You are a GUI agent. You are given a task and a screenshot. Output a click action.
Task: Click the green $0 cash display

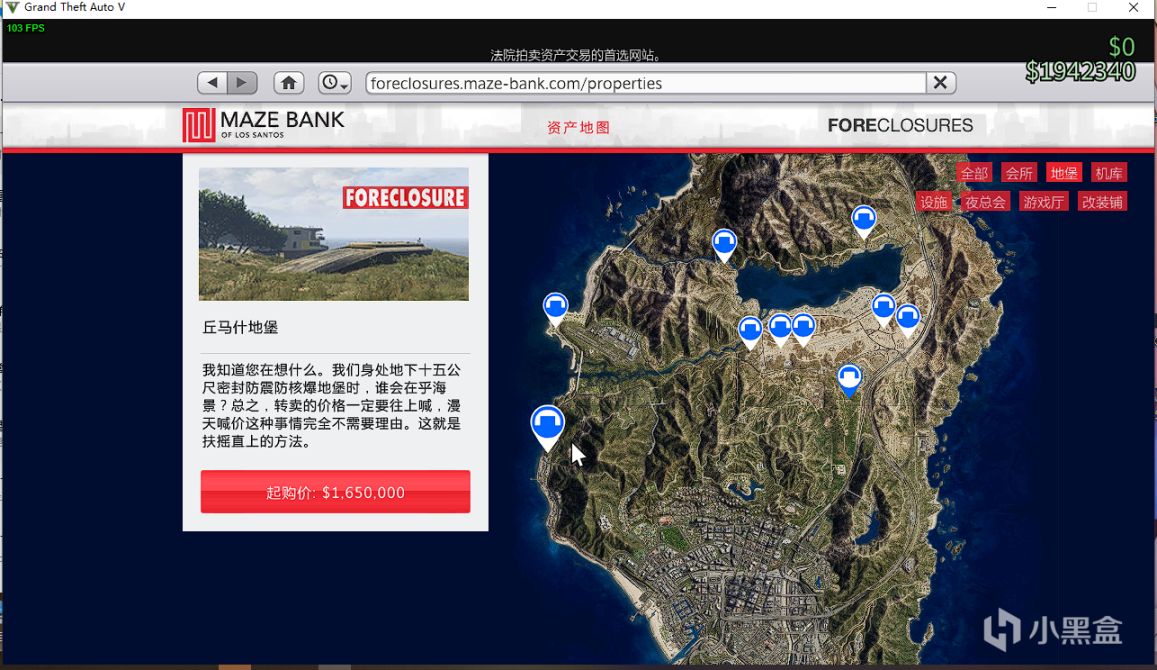point(1122,47)
